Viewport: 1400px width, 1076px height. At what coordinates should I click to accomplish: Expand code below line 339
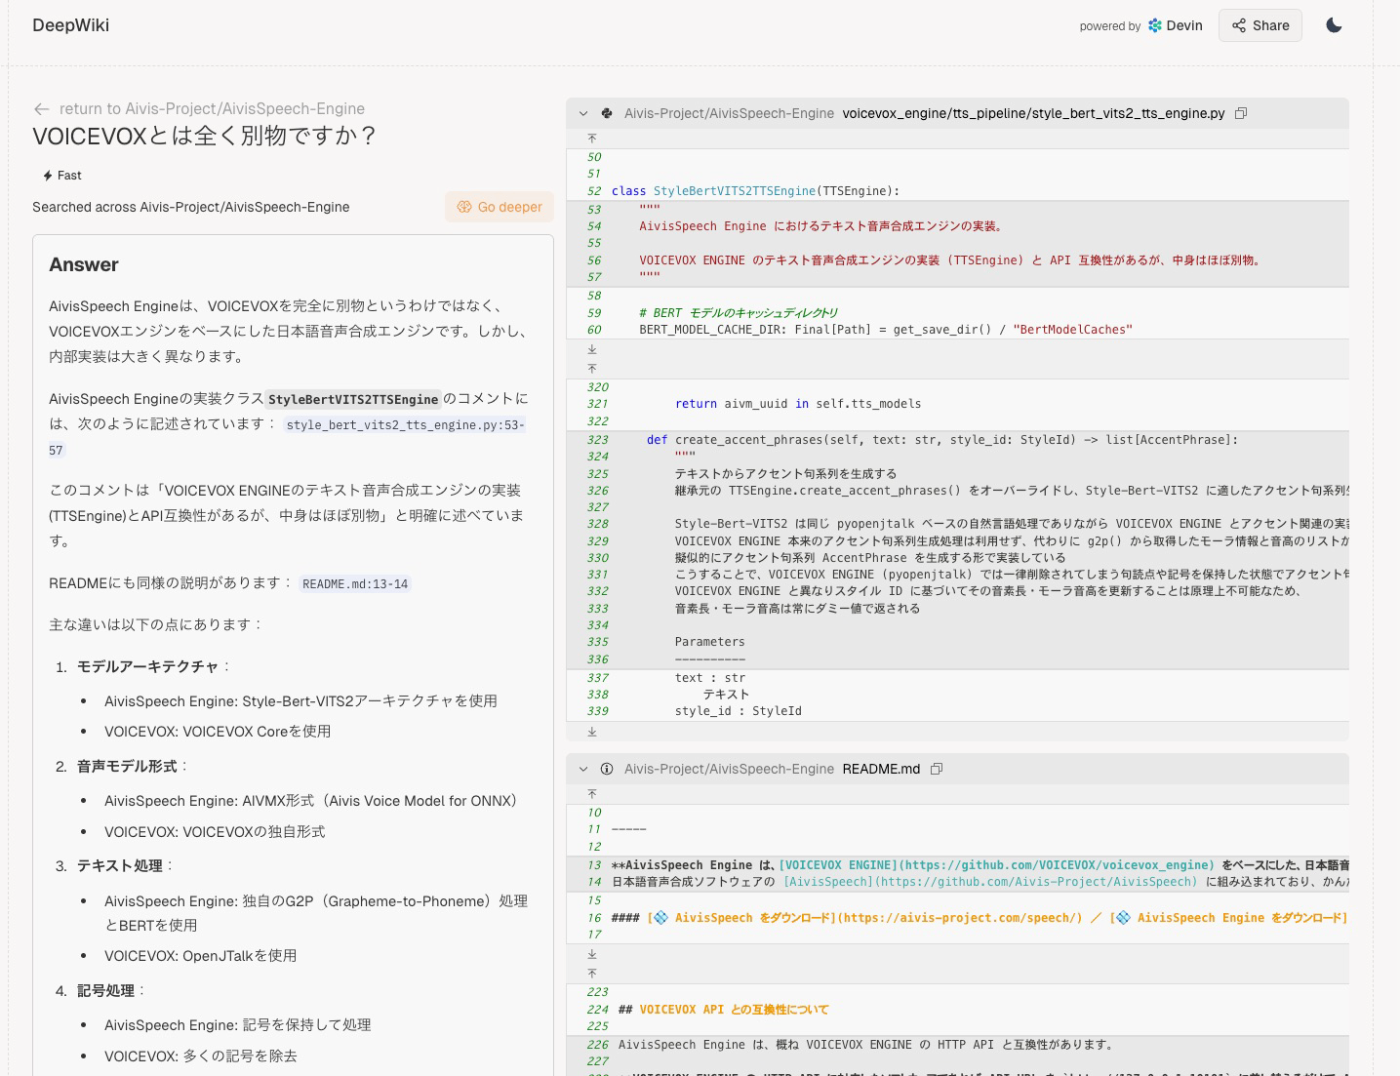point(592,732)
